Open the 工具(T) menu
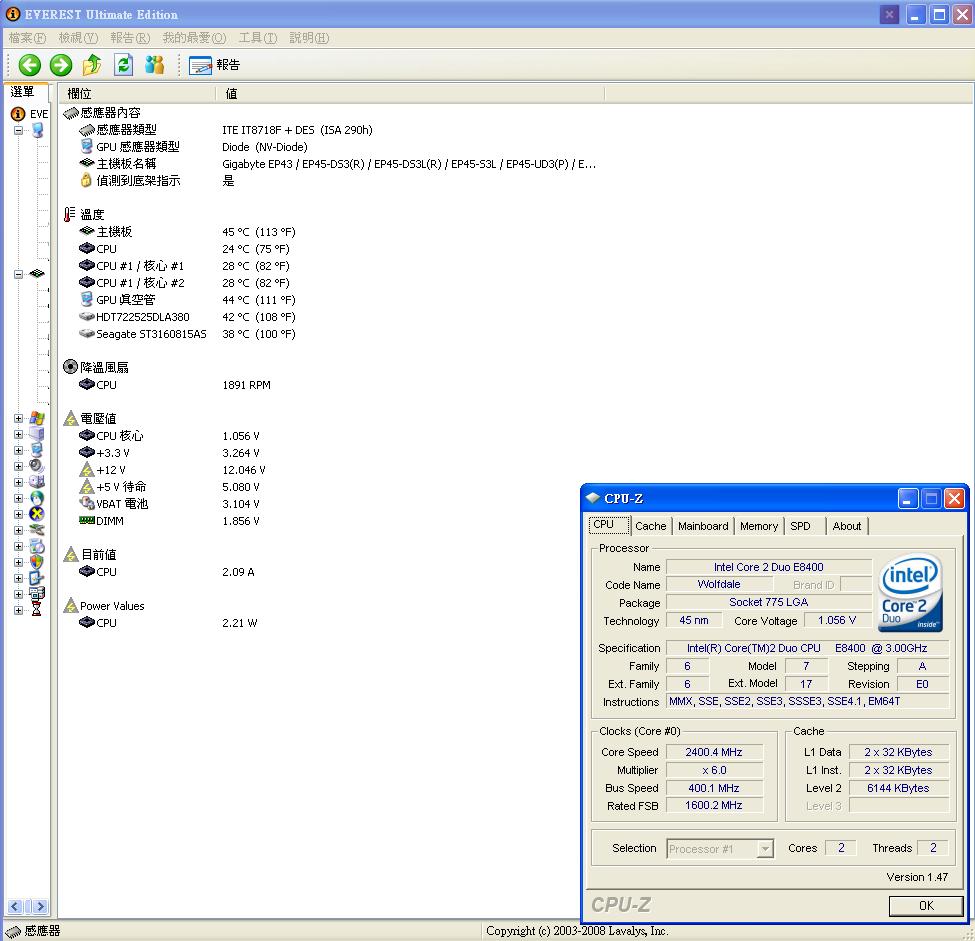Viewport: 975px width, 941px height. click(257, 38)
